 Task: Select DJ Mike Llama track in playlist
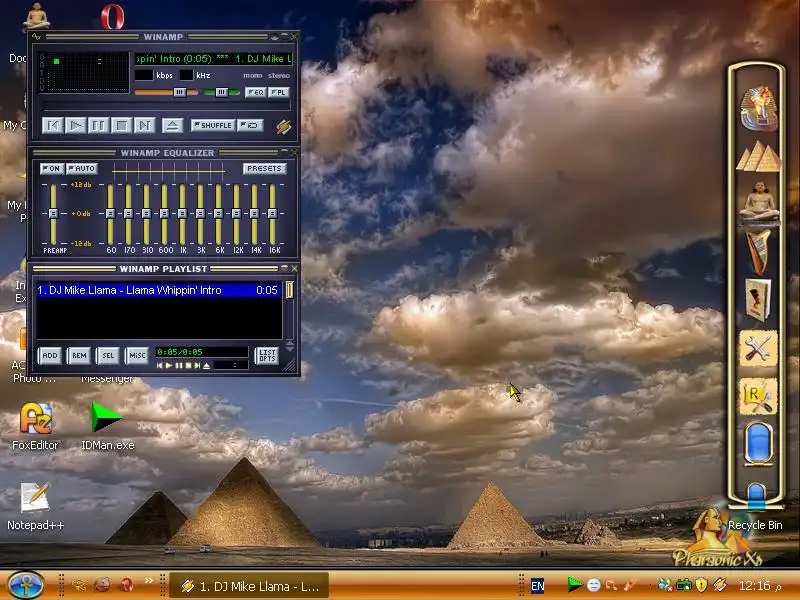[159, 290]
